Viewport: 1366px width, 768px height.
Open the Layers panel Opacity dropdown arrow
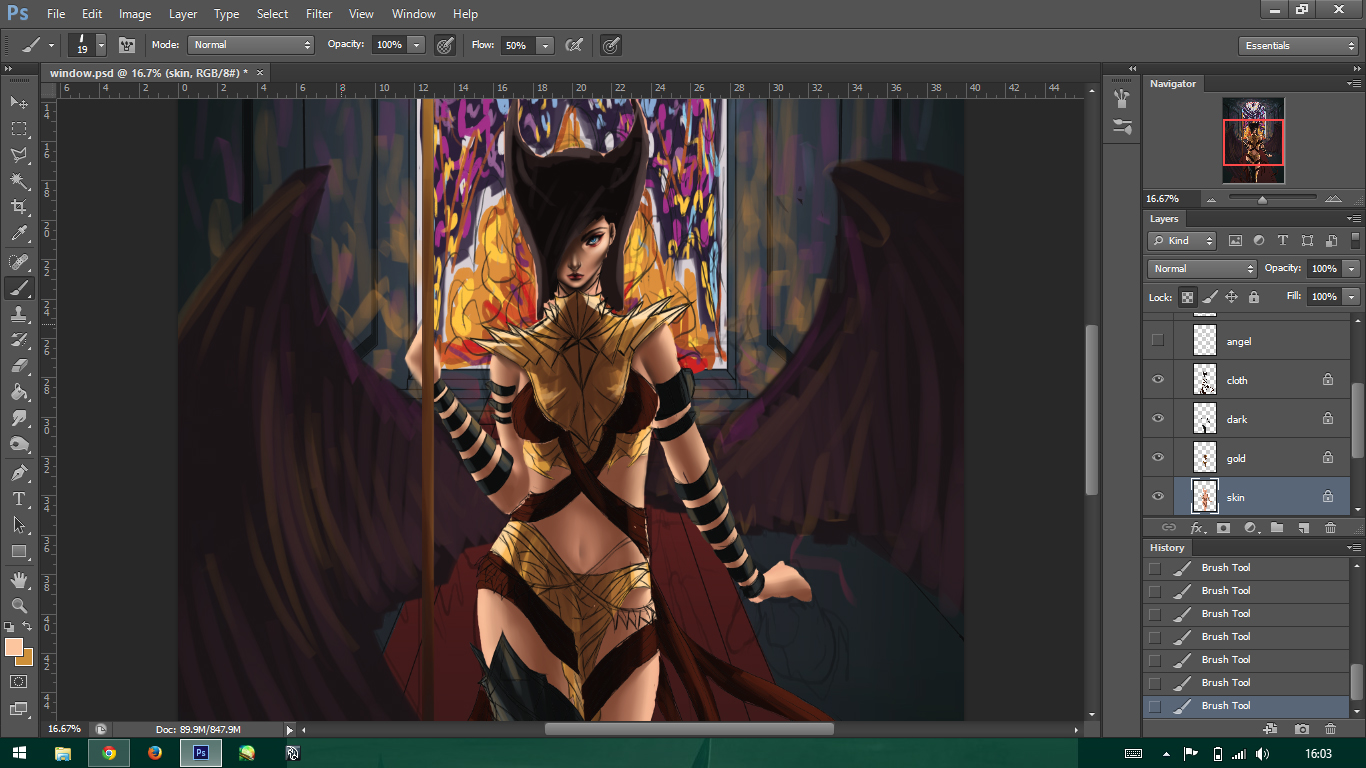1352,269
